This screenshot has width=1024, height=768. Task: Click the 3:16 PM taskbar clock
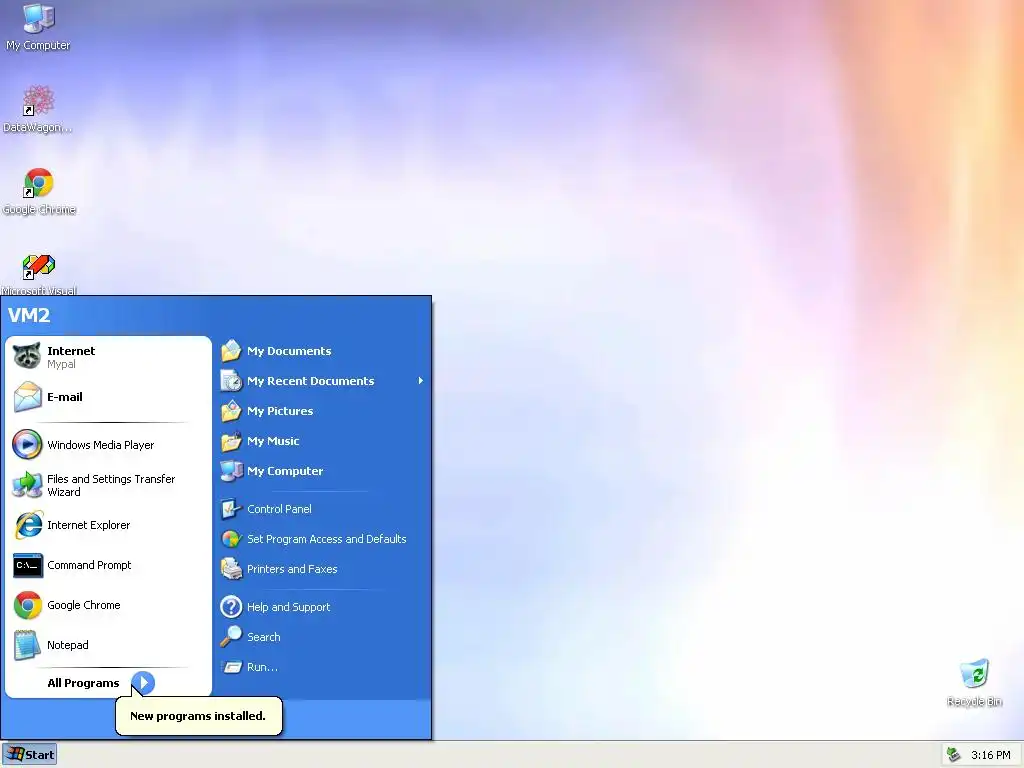(991, 755)
